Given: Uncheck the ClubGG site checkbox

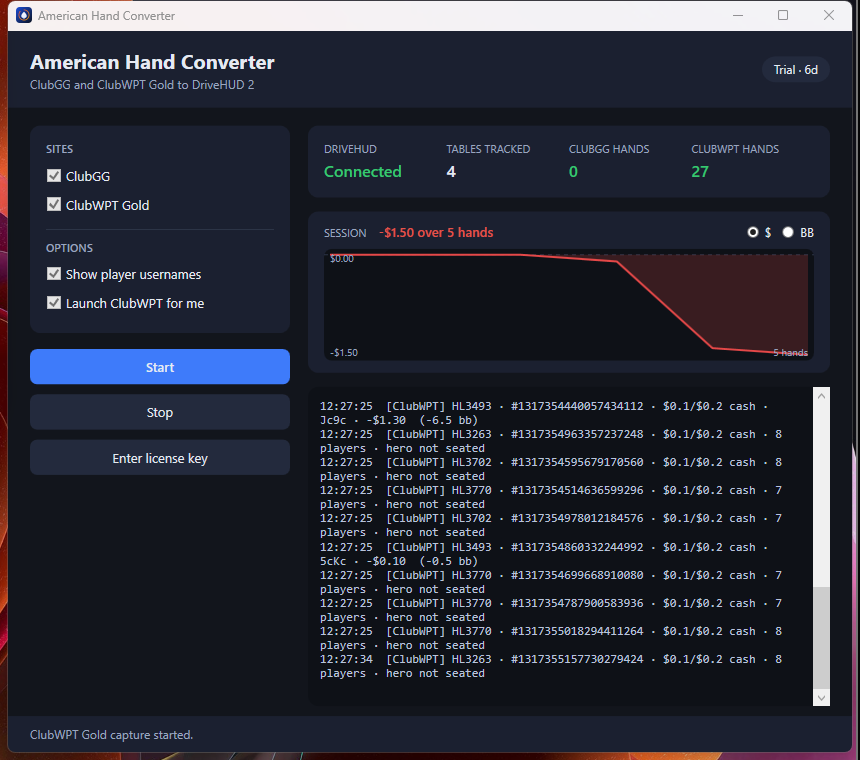Looking at the screenshot, I should click(54, 175).
